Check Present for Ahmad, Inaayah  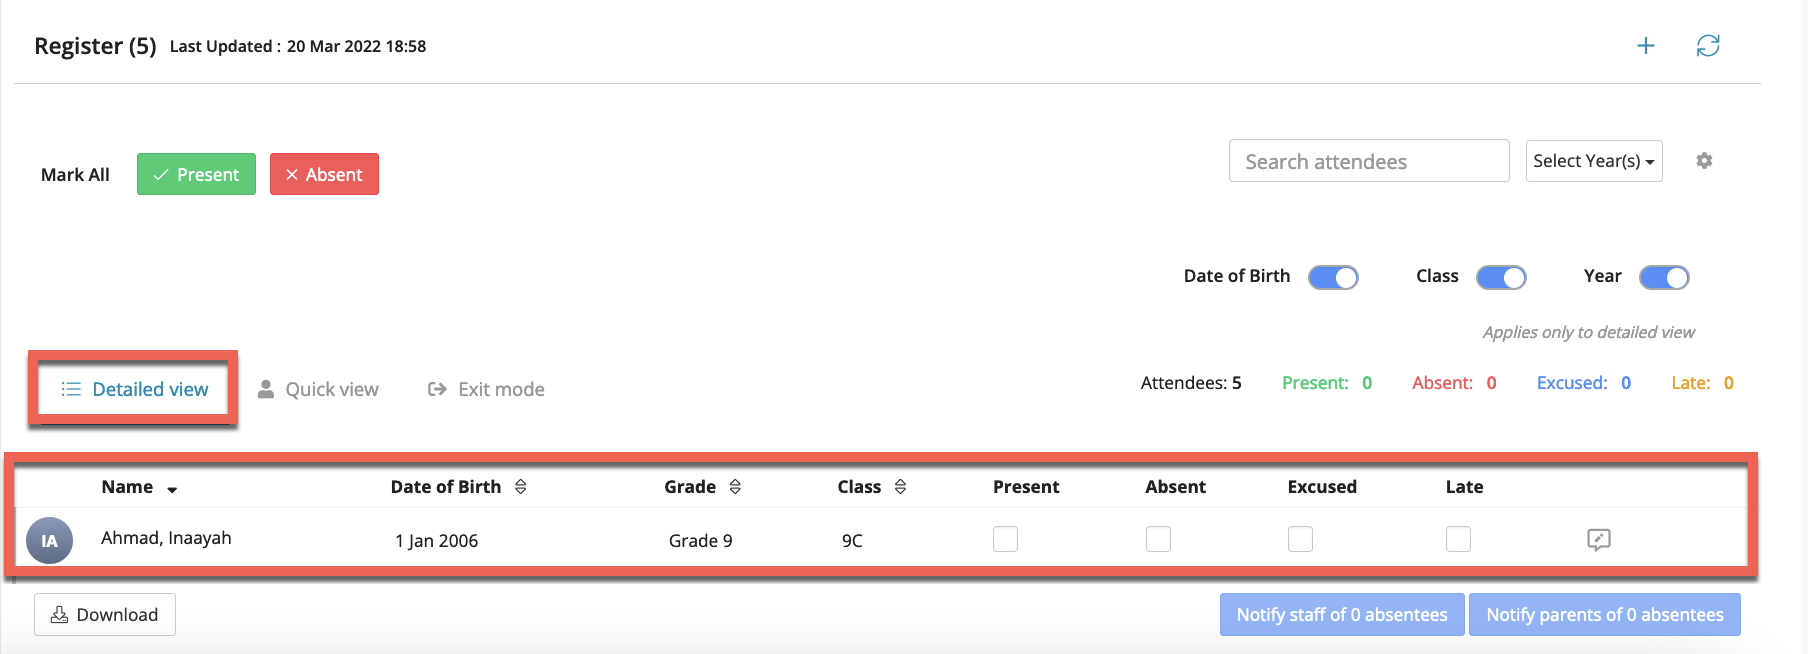(x=1005, y=539)
